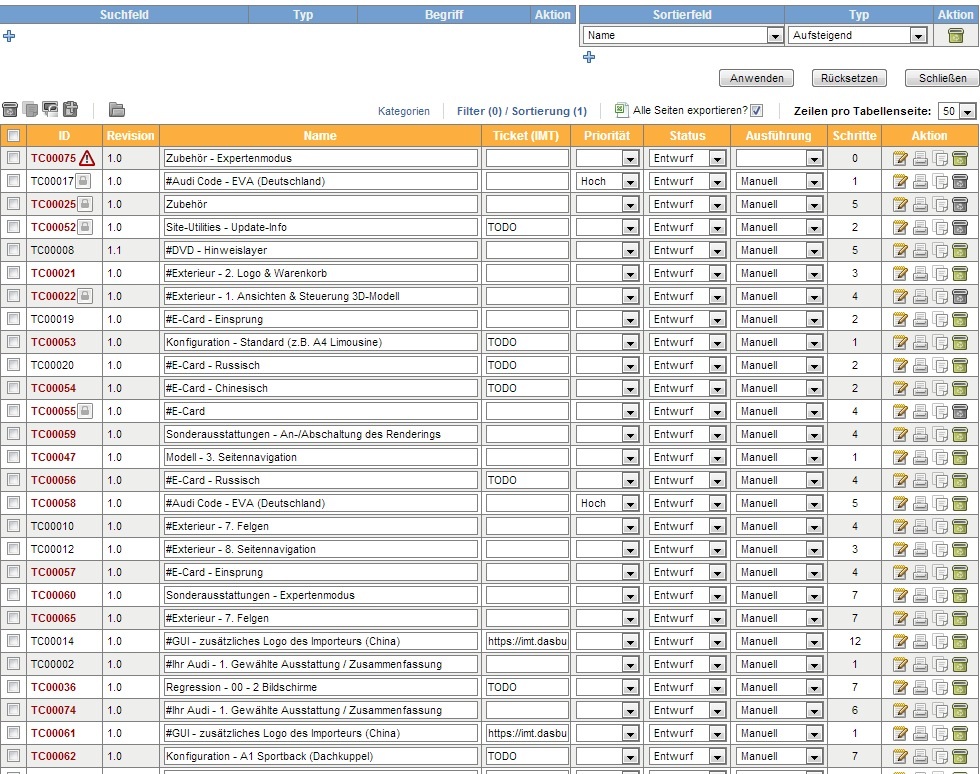Open the Sortierfeld 'Name' dropdown
This screenshot has width=980, height=774.
775,36
